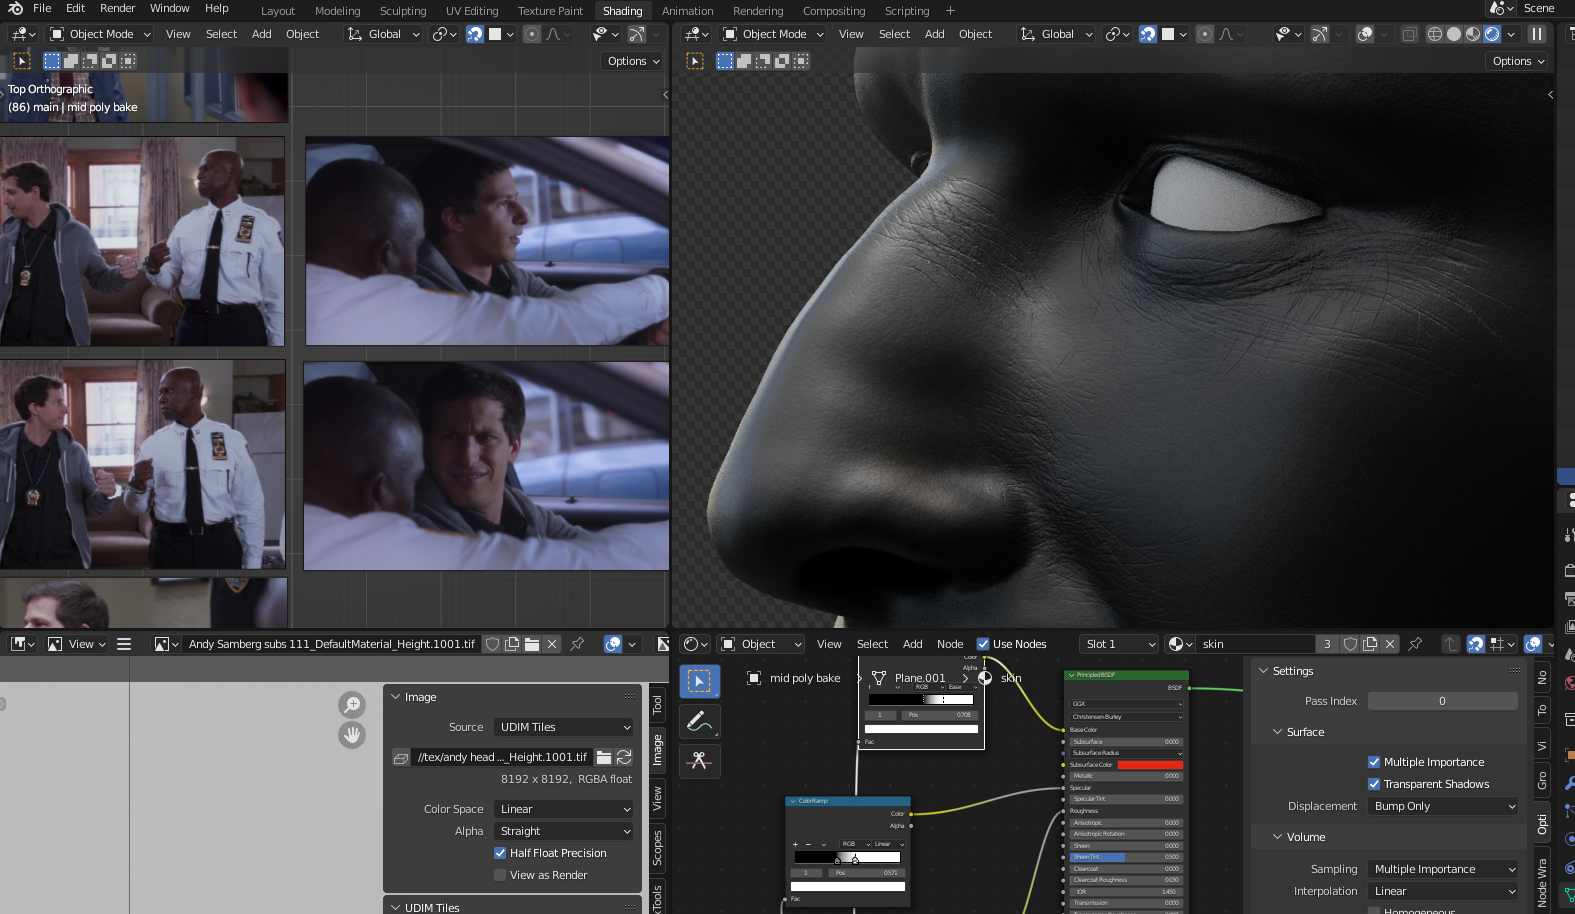Viewport: 1575px width, 914px height.
Task: Unlink the Height.1001.tif image
Action: pos(552,644)
